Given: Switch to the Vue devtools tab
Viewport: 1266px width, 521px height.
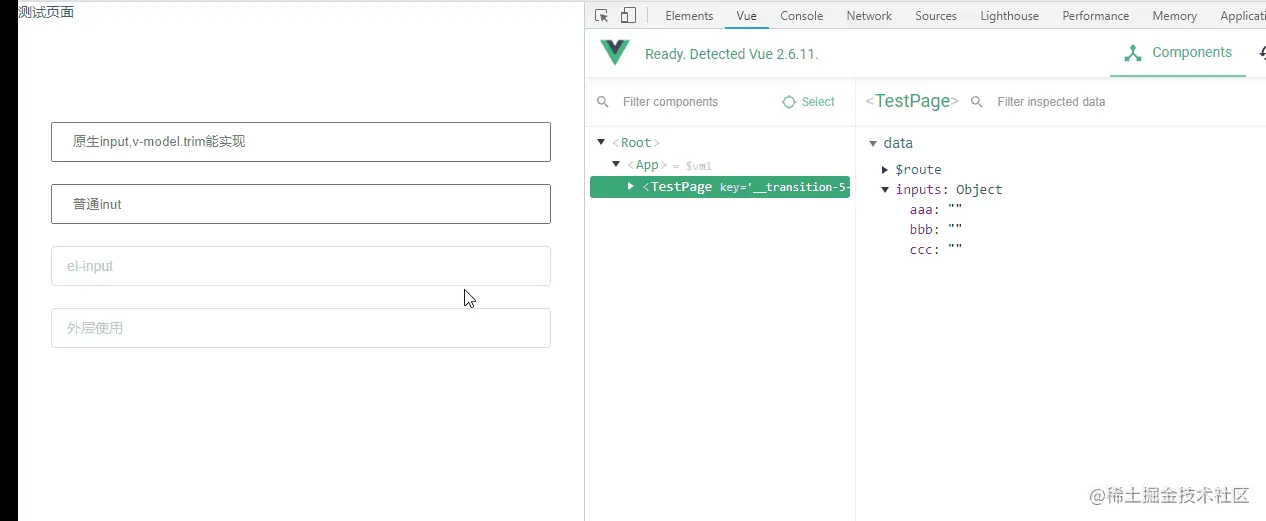Looking at the screenshot, I should (746, 16).
